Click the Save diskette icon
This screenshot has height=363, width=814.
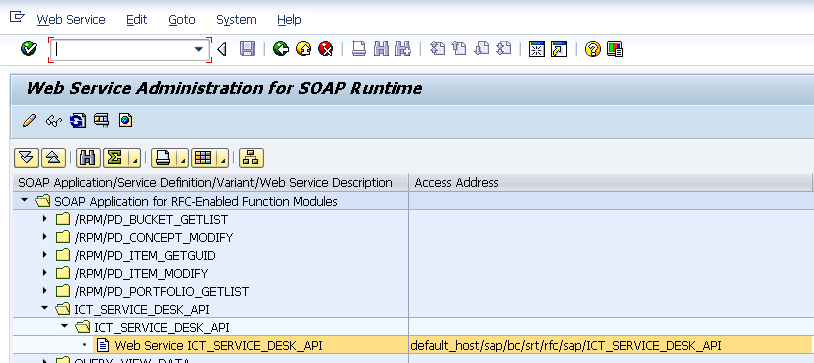(x=247, y=49)
